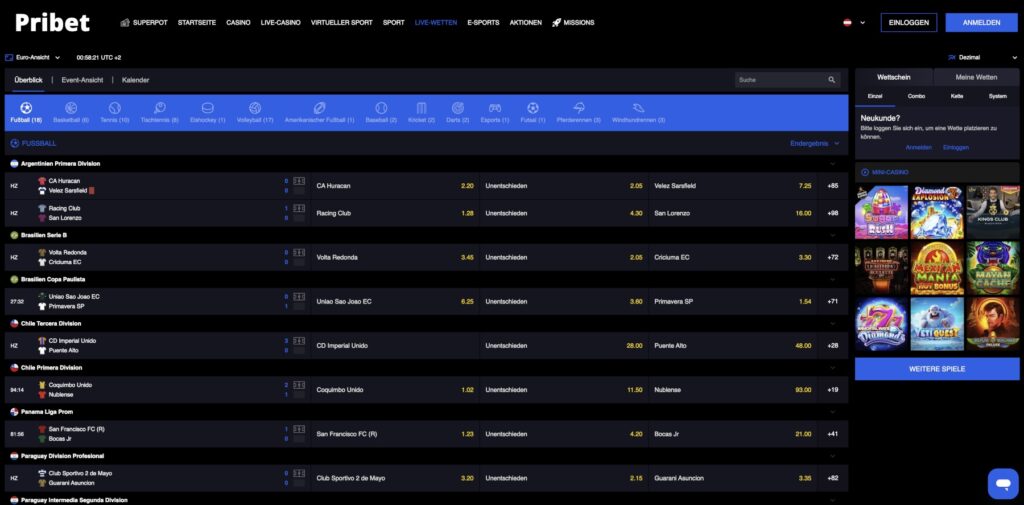Select the Futsal sport icon

pyautogui.click(x=533, y=108)
